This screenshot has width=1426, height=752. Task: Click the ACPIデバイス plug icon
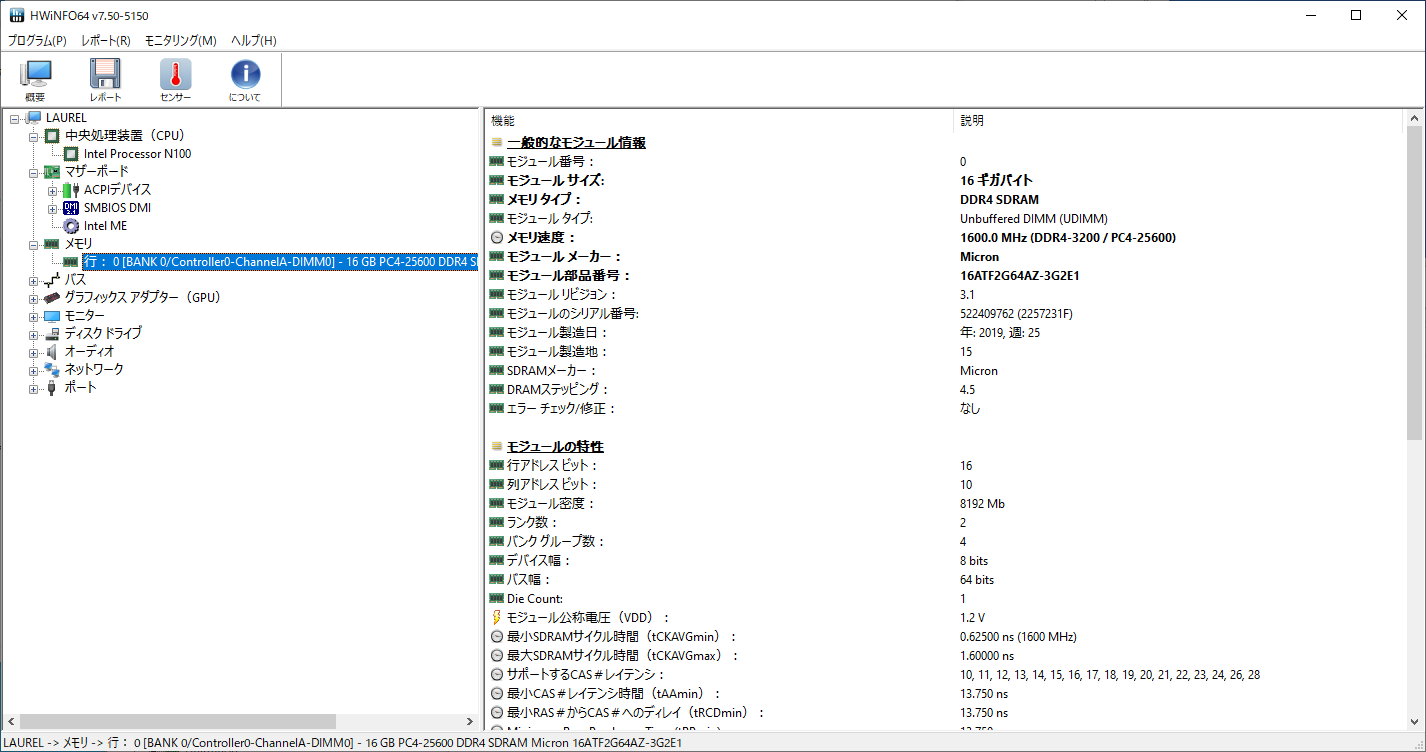71,190
